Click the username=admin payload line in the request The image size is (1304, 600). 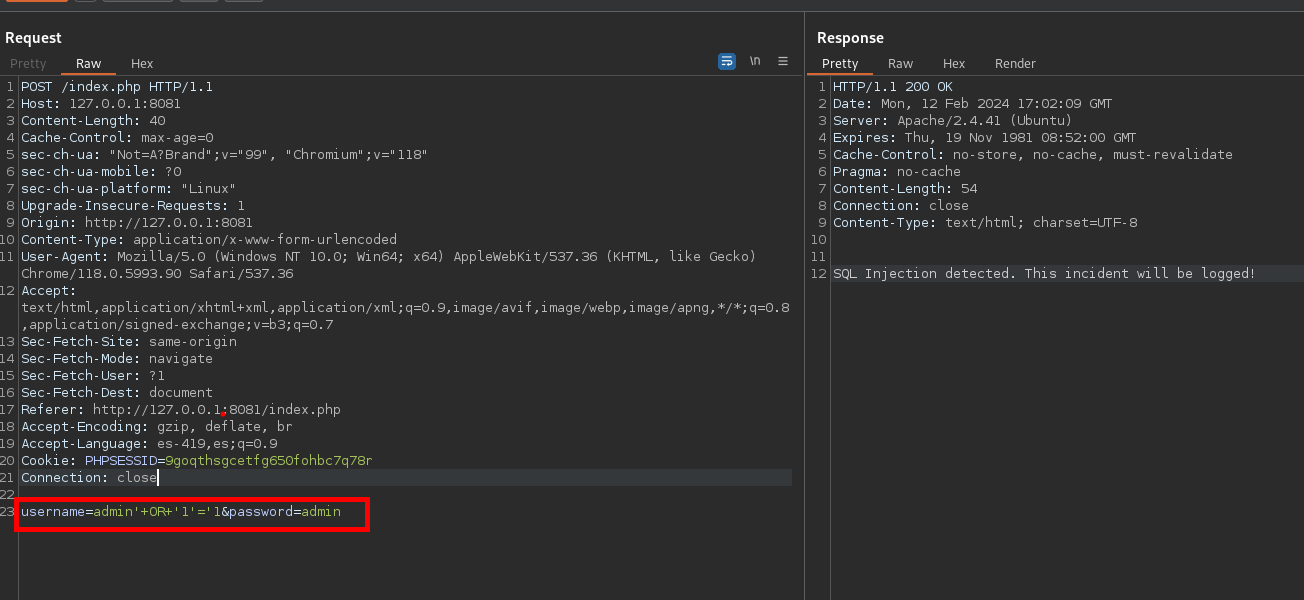click(180, 512)
